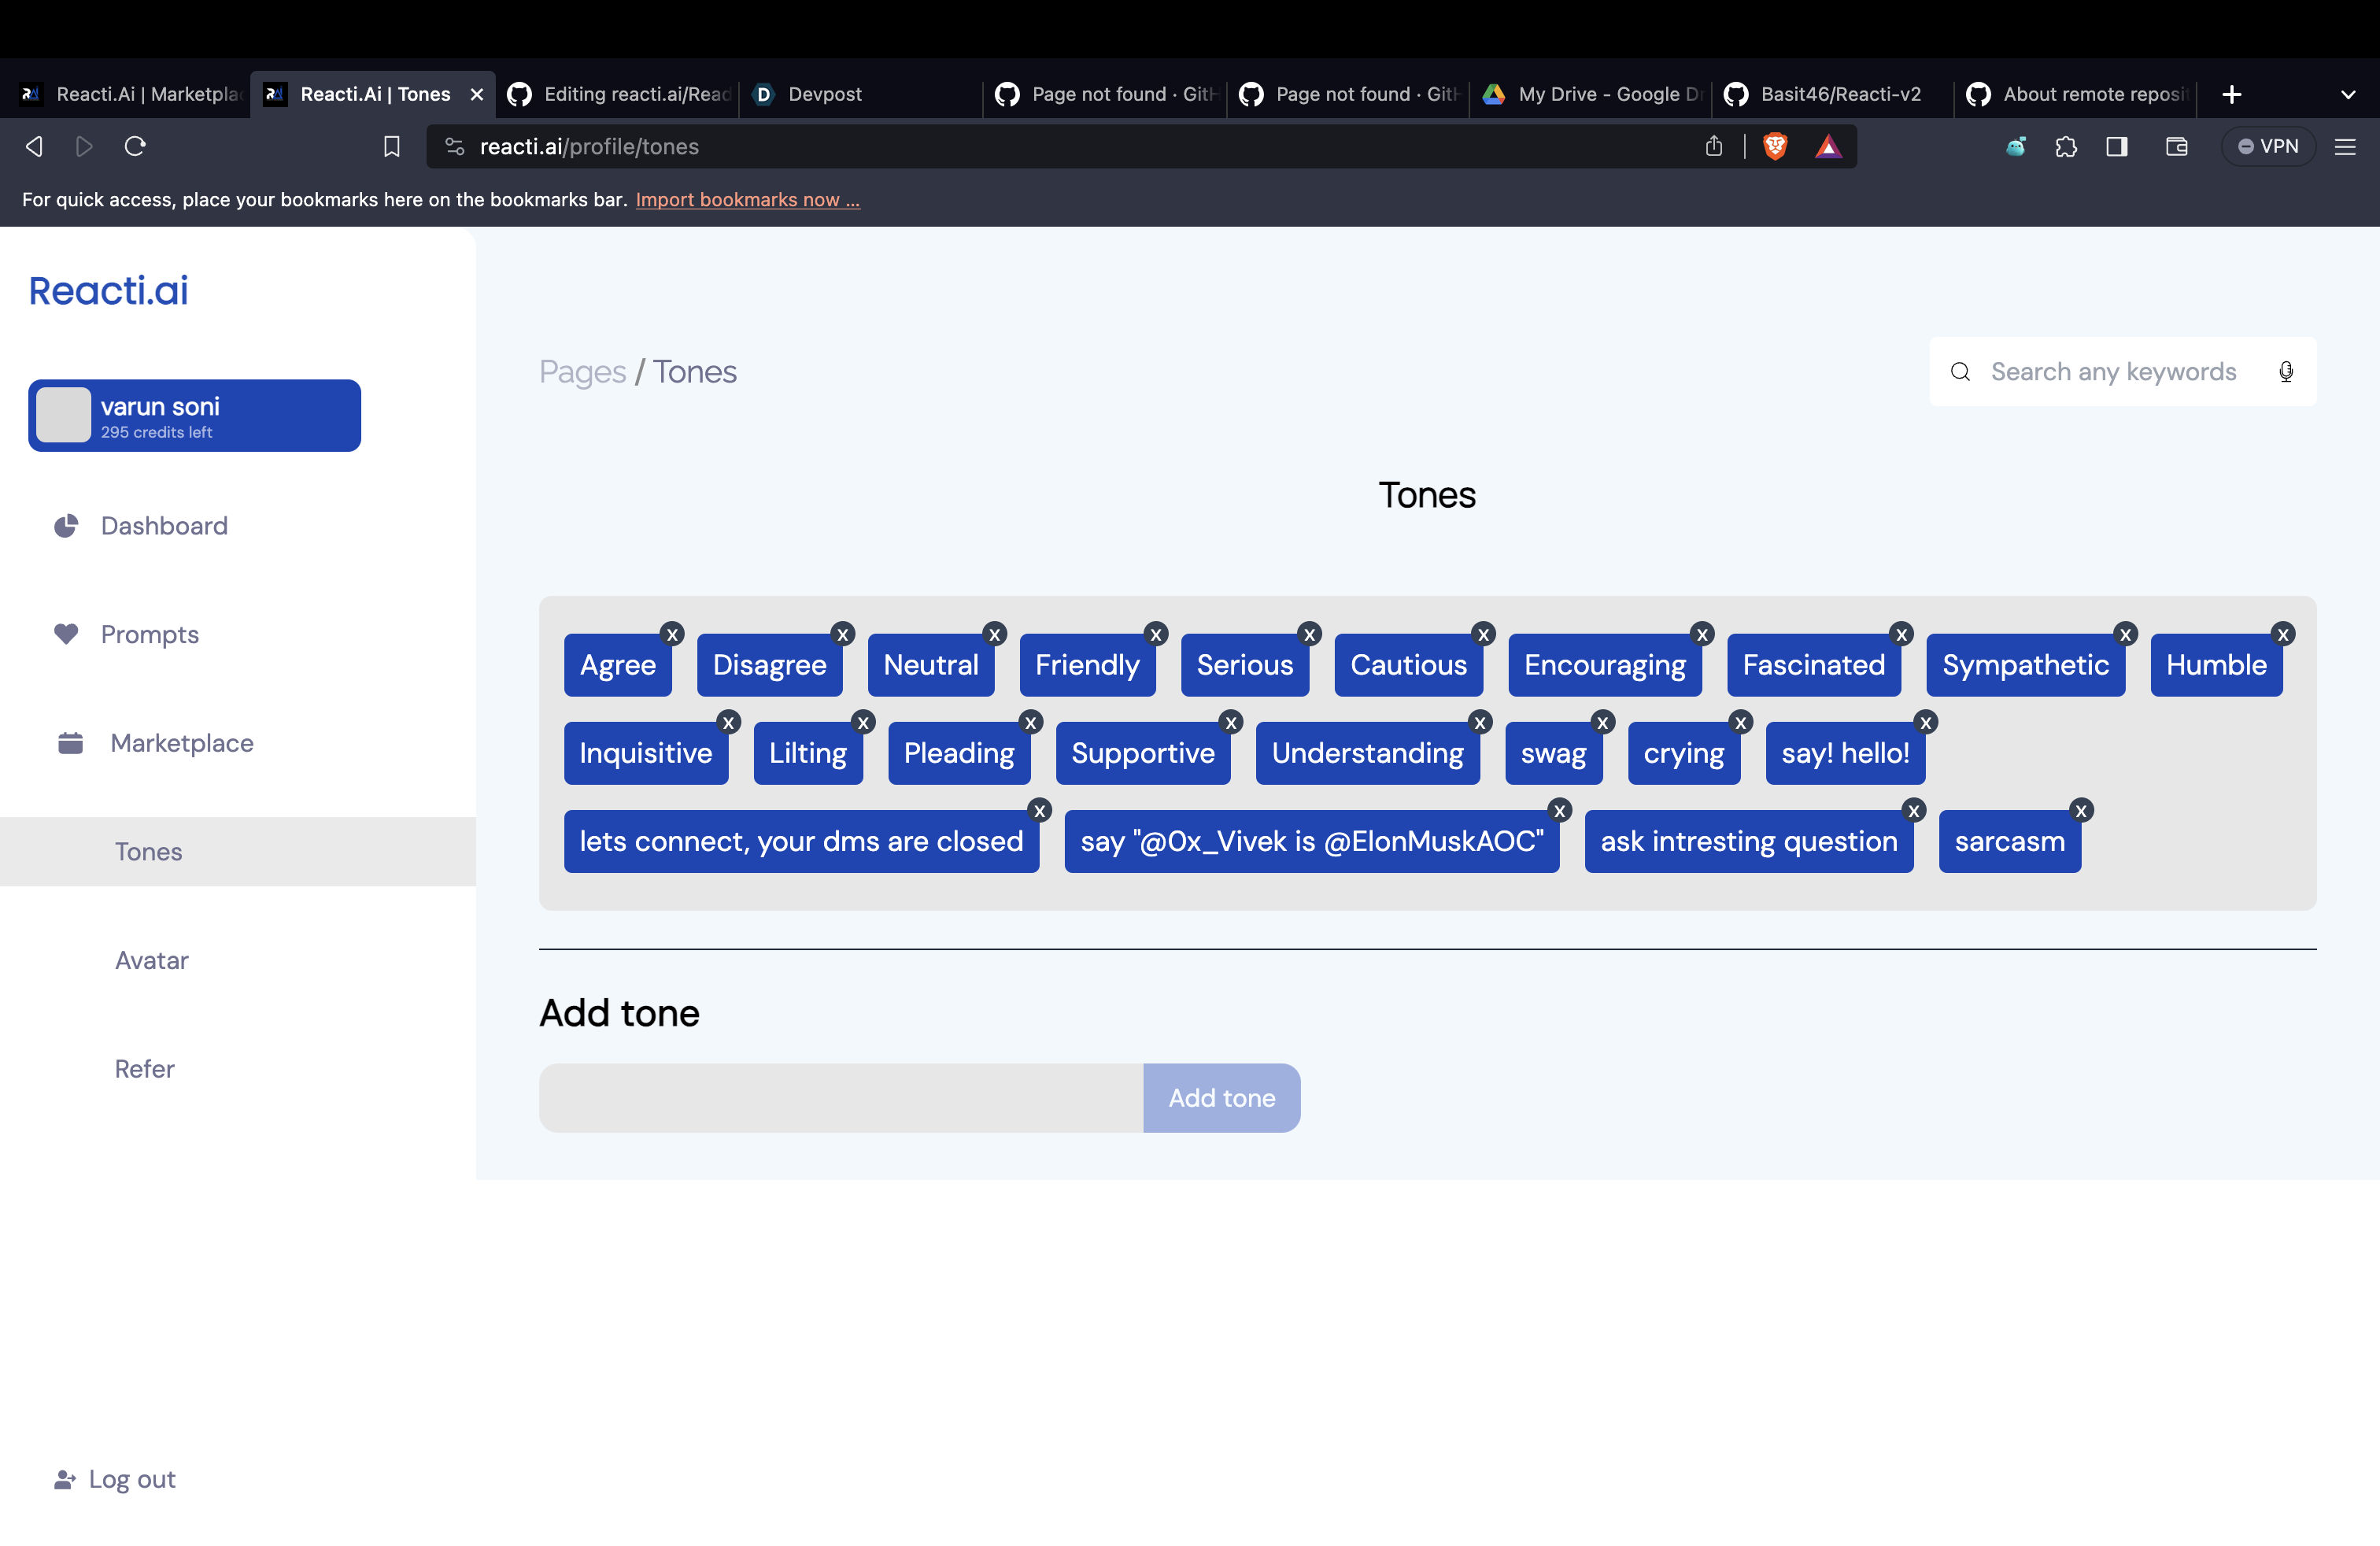Toggle the browser sidebar panel
The image size is (2380, 1546).
2116,147
